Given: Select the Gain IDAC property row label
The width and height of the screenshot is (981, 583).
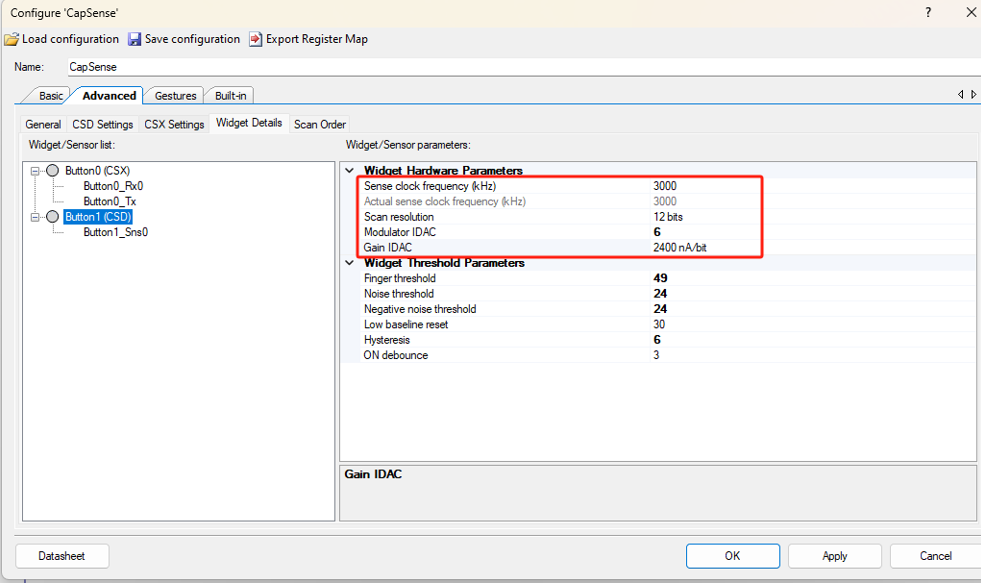Looking at the screenshot, I should [x=388, y=248].
